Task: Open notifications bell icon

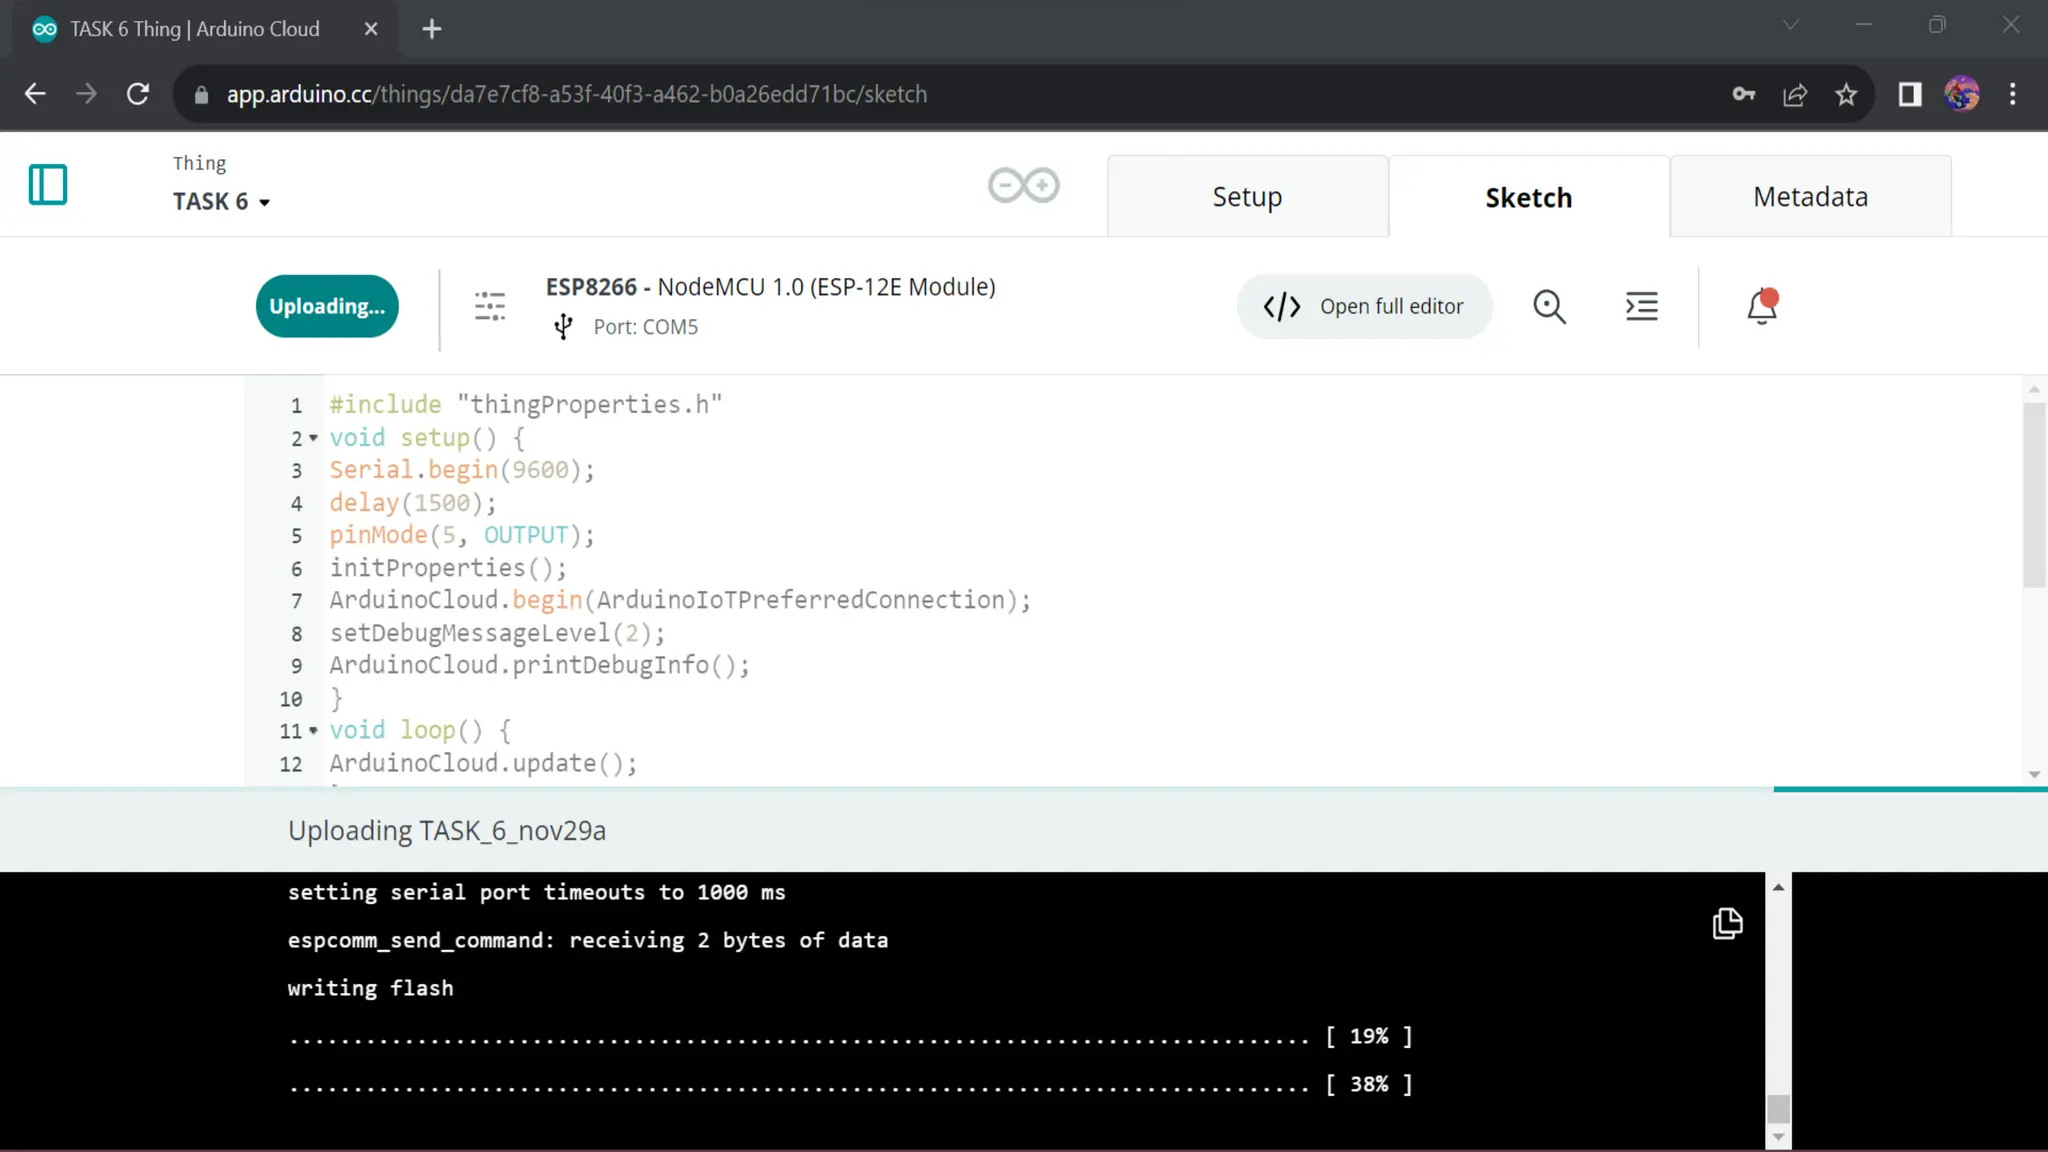Action: 1762,306
